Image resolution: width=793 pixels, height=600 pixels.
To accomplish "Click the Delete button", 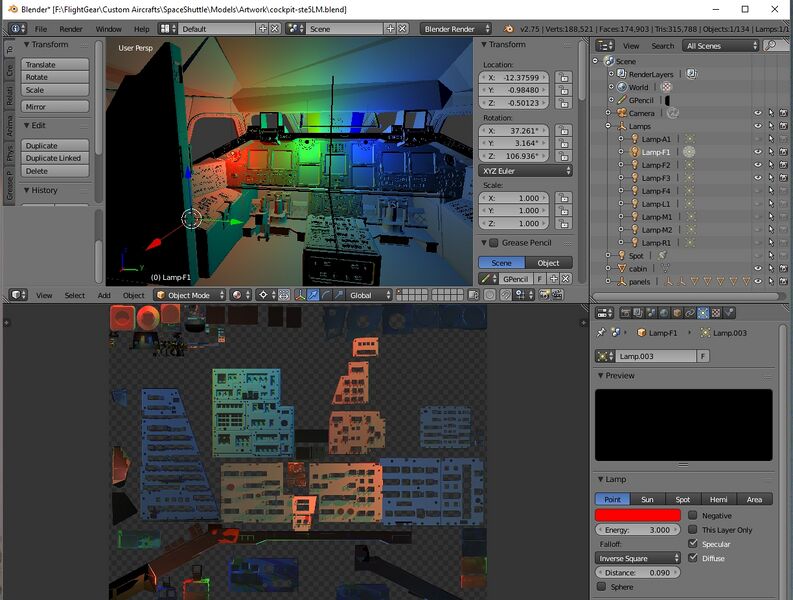I will tap(55, 171).
